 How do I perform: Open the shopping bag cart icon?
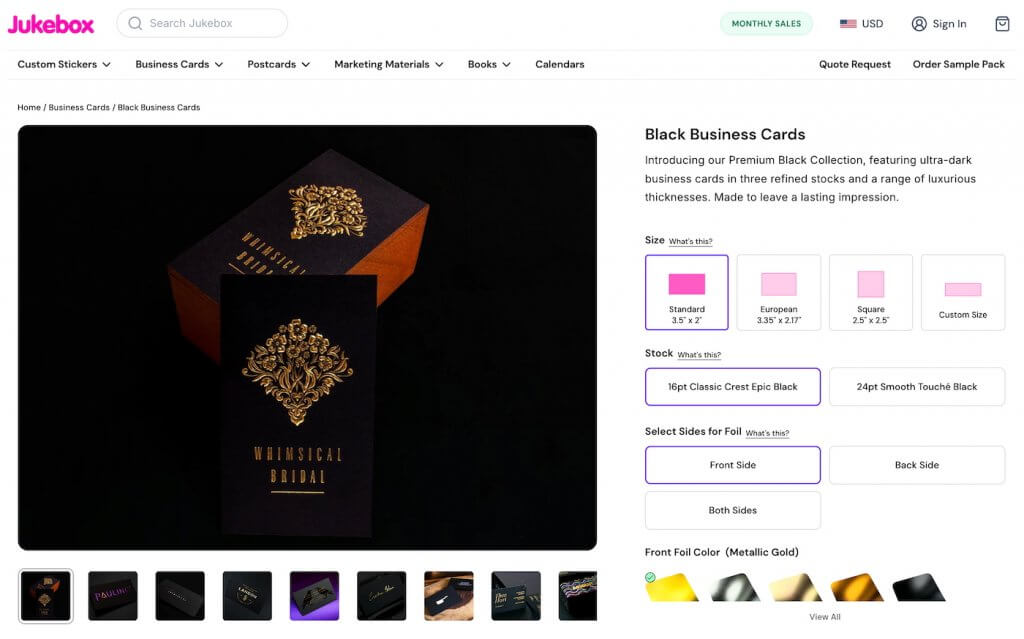tap(1003, 23)
